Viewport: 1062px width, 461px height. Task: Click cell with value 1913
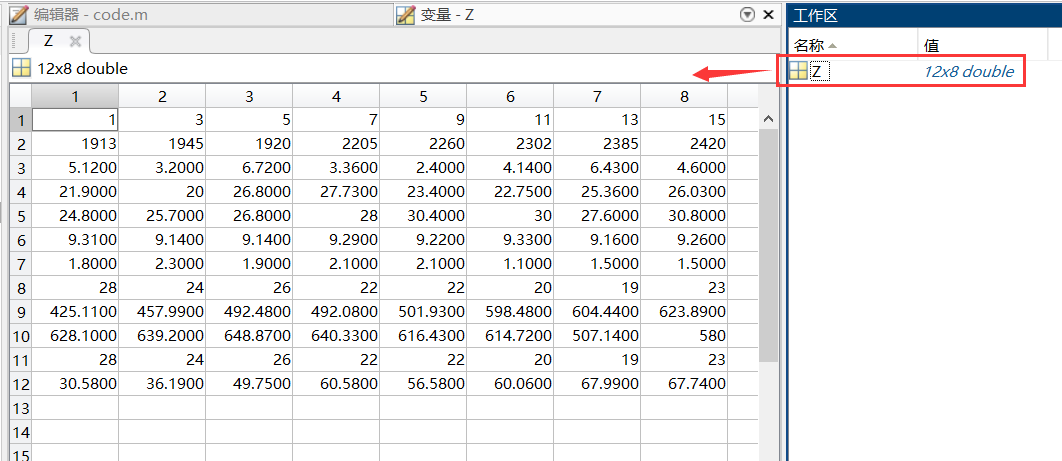75,144
